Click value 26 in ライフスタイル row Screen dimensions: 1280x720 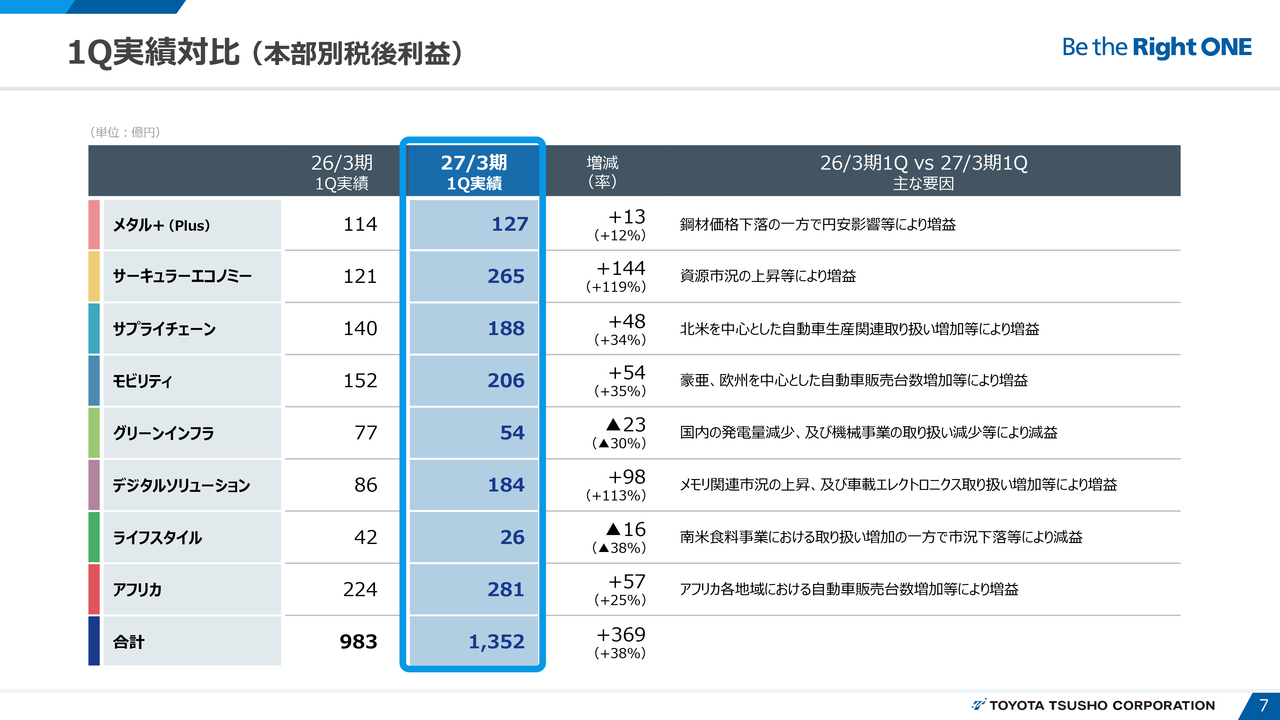pos(512,537)
